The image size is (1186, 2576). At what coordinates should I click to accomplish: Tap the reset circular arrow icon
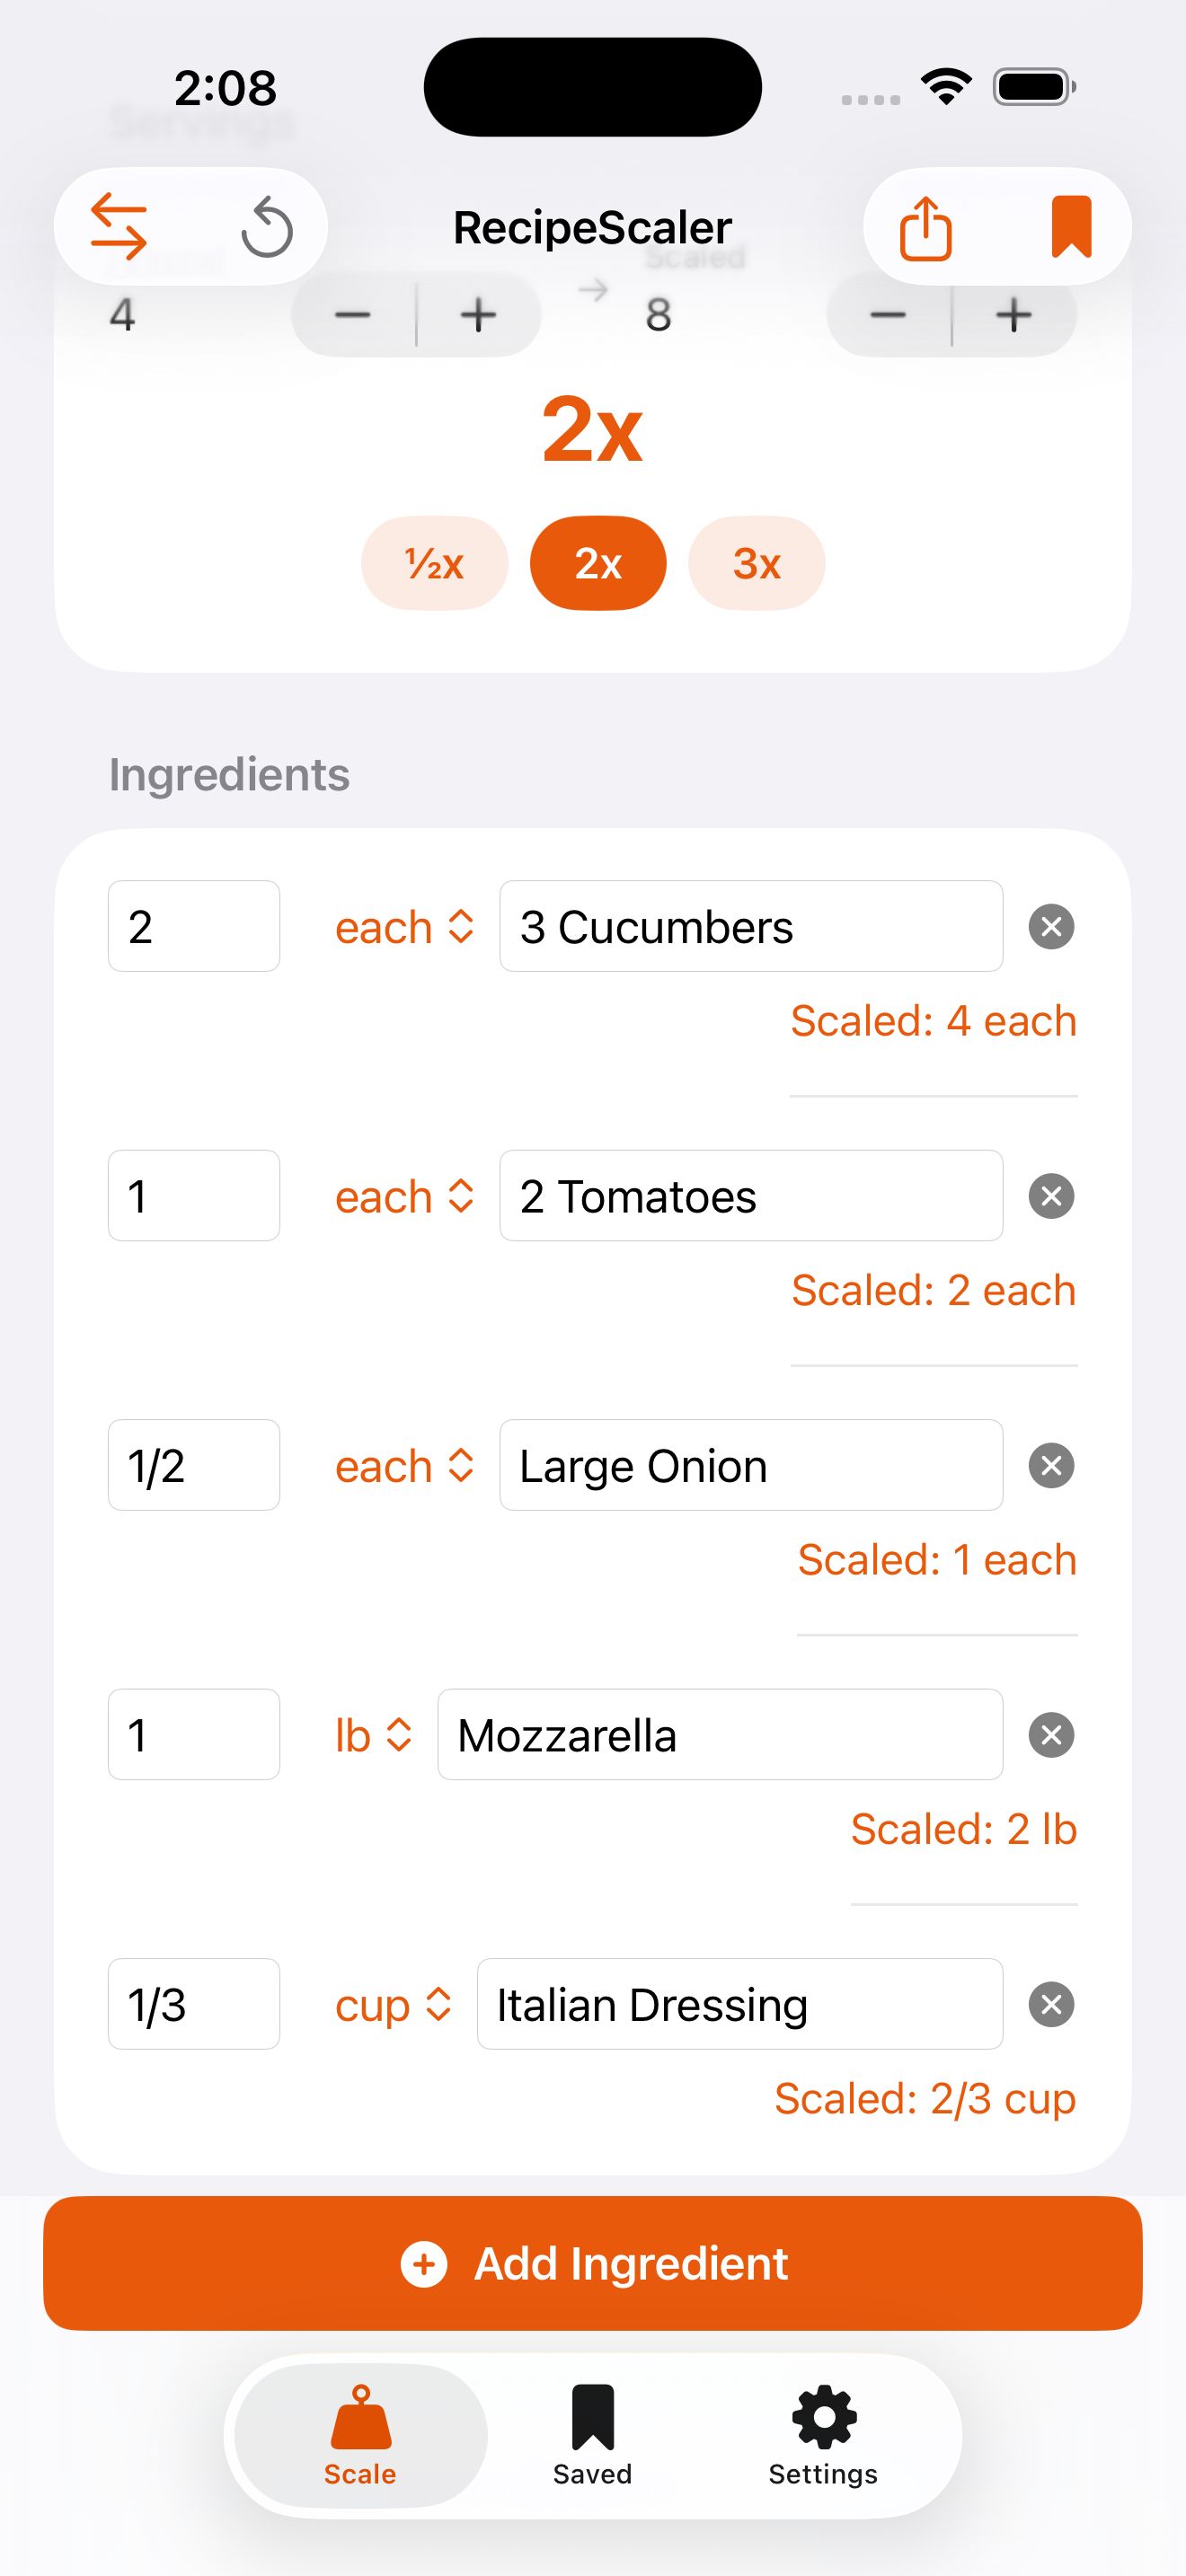pos(267,228)
